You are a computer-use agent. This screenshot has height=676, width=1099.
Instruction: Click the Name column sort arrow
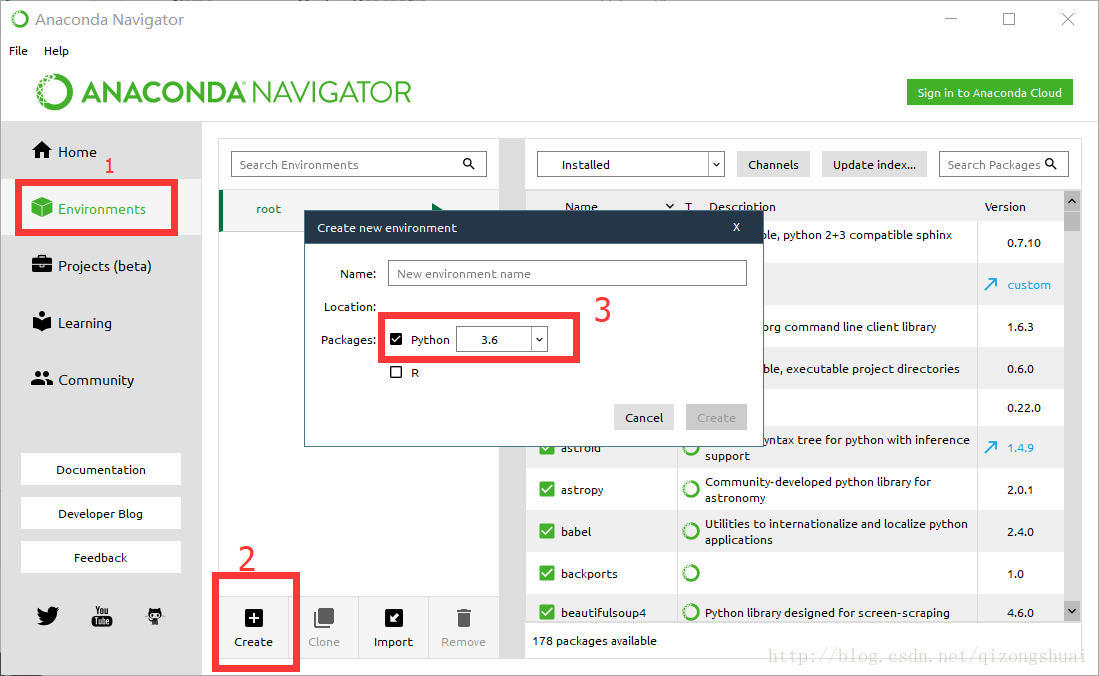coord(670,206)
